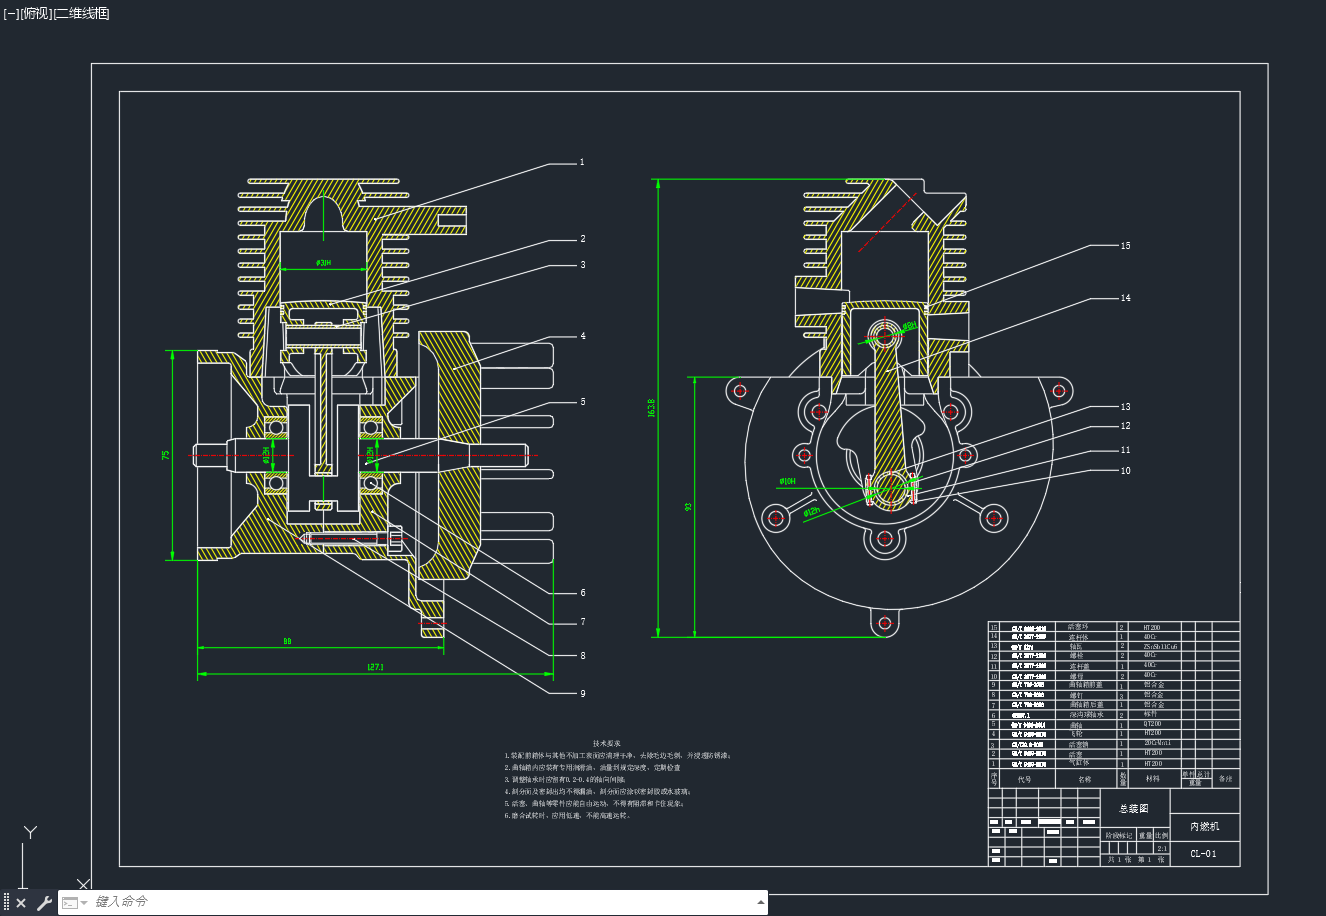1326x916 pixels.
Task: Select the 163.8 vertical dimension text
Action: (651, 407)
